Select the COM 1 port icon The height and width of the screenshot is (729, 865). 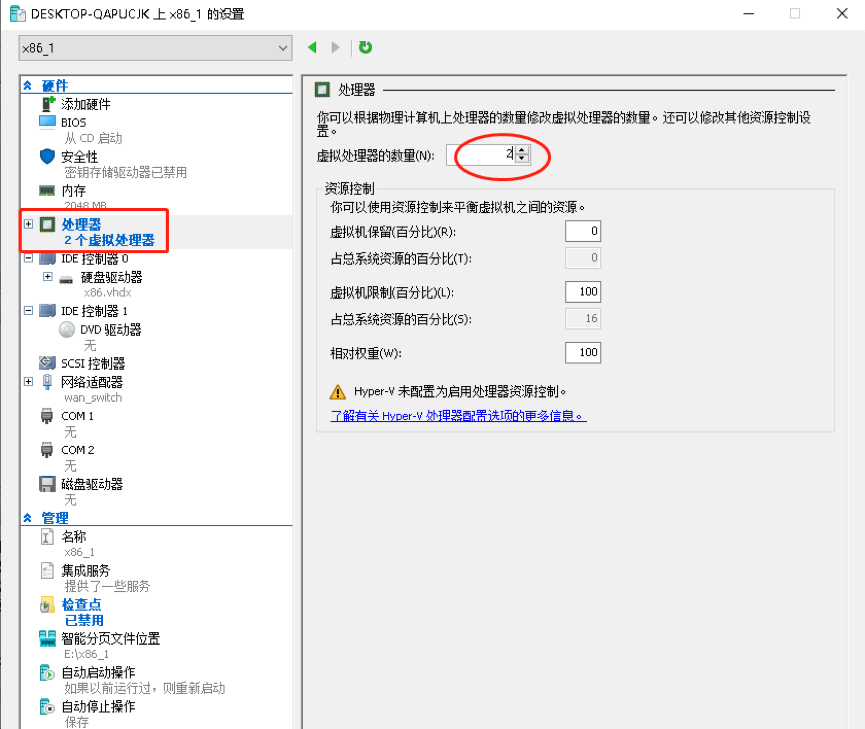click(x=47, y=416)
